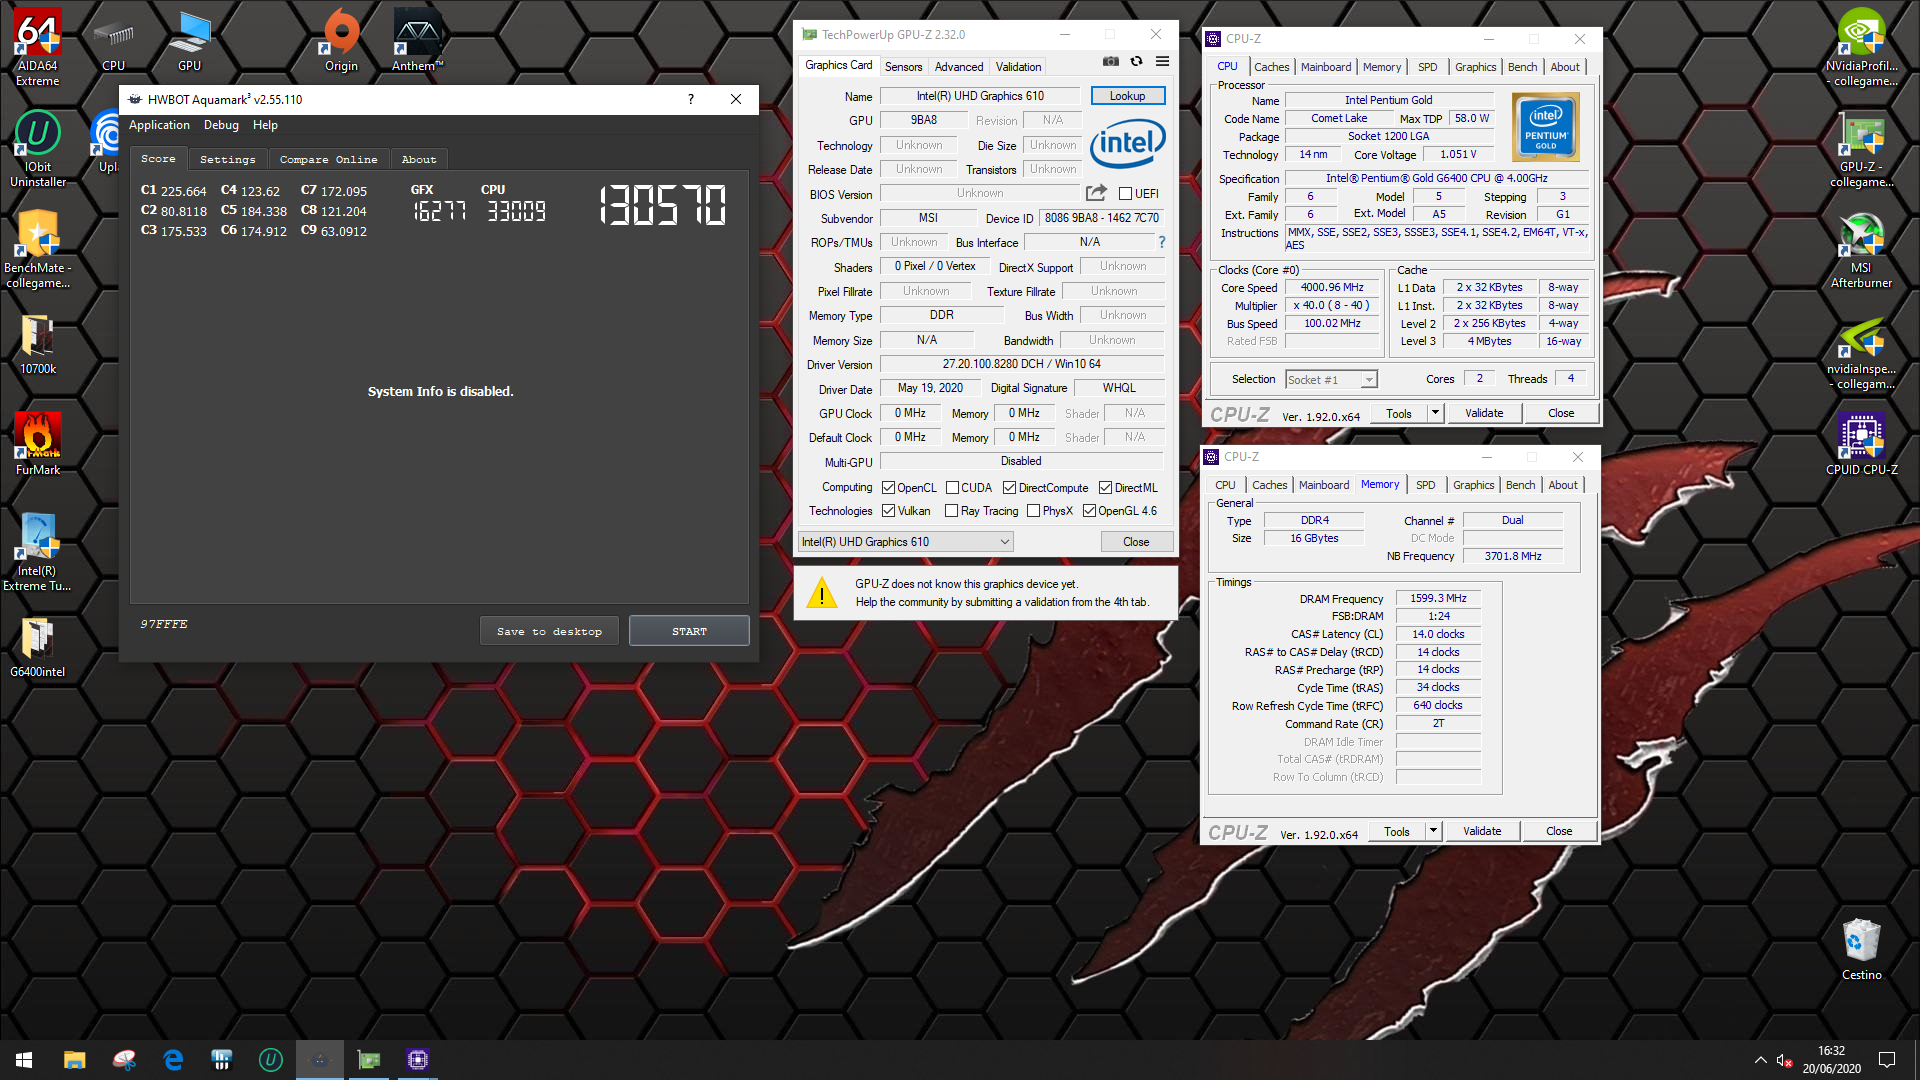Open Bench tab in upper CPU-Z
Screen dimensions: 1920x1080
coord(1522,67)
